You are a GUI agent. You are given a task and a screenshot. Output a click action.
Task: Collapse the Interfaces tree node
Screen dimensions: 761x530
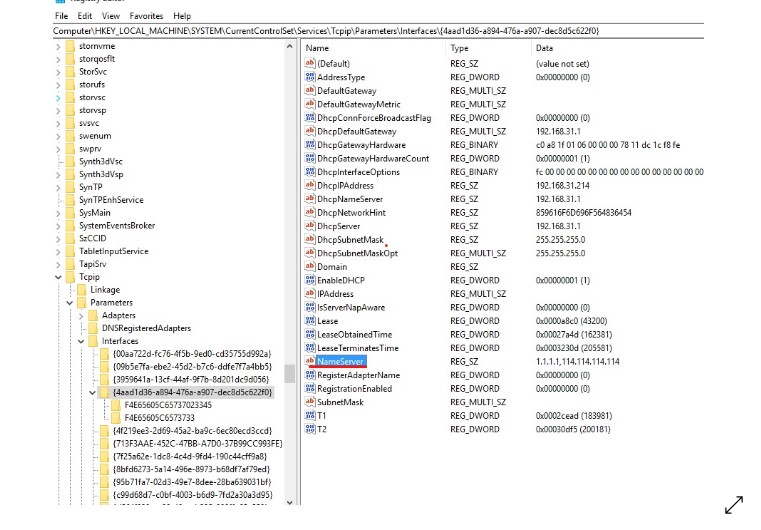[x=81, y=341]
